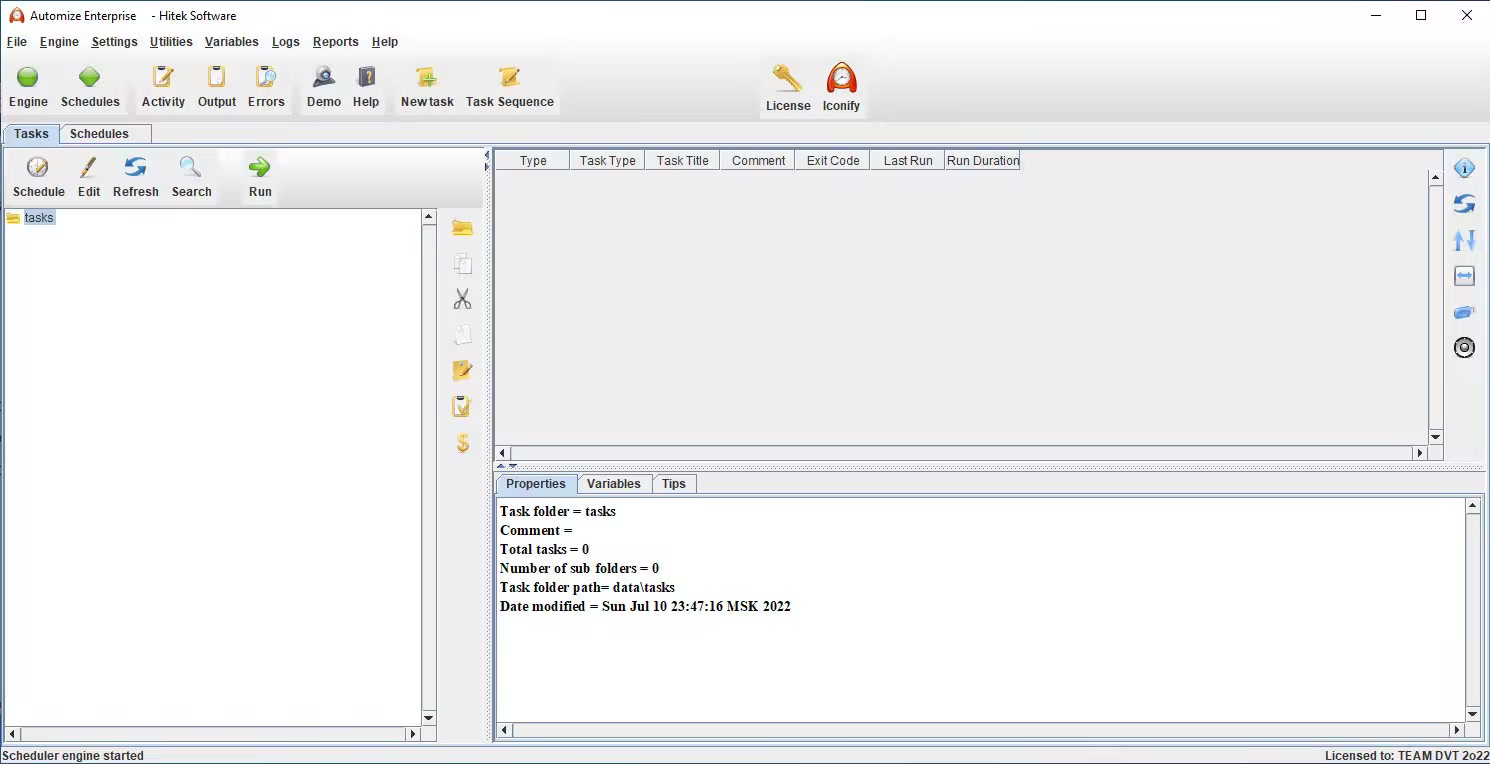Image resolution: width=1490 pixels, height=764 pixels.
Task: Open the Task Sequence icon
Action: (509, 78)
